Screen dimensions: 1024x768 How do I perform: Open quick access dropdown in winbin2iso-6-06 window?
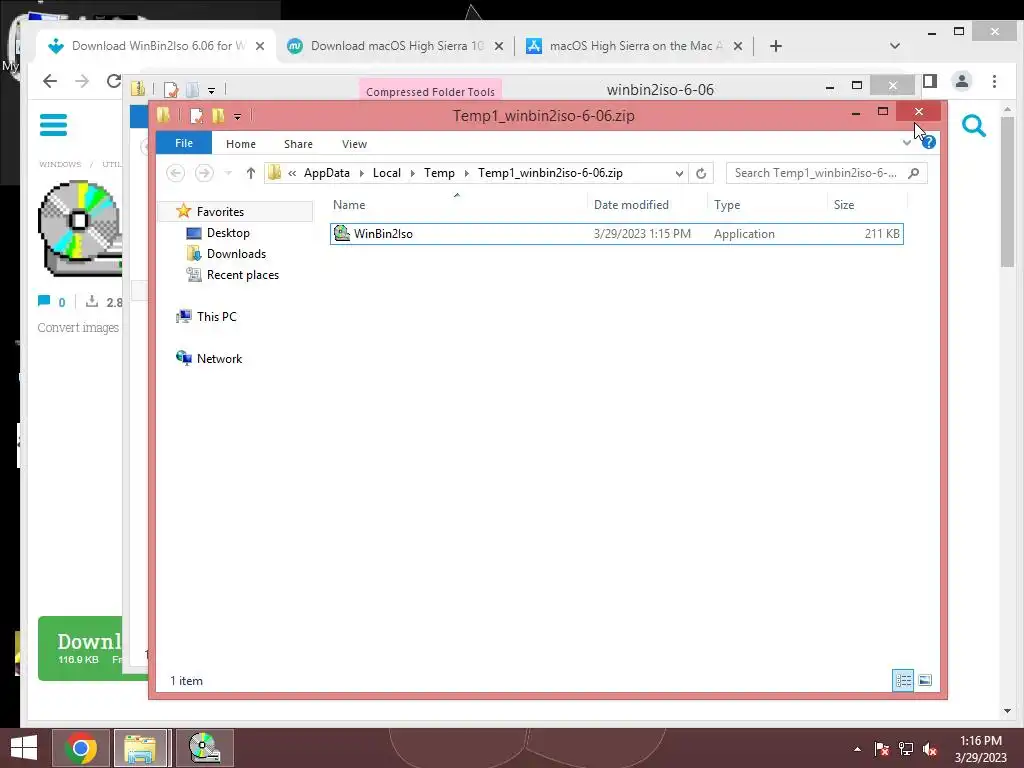212,90
